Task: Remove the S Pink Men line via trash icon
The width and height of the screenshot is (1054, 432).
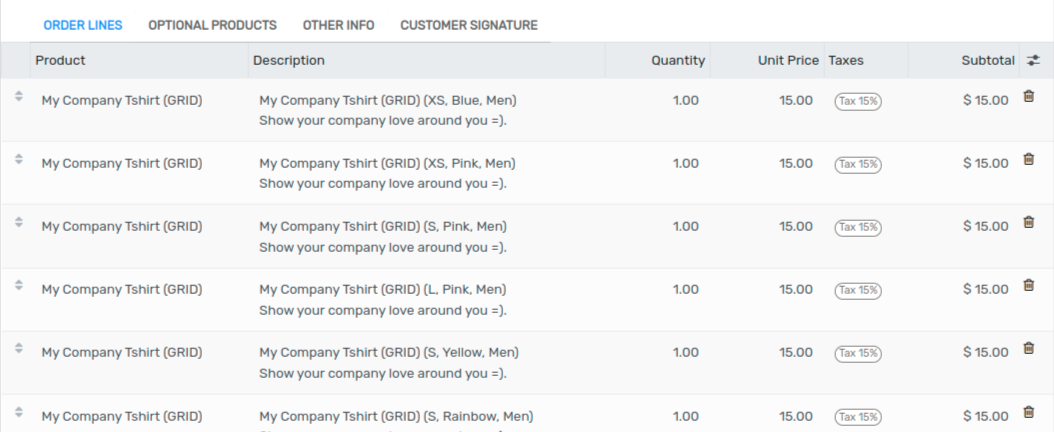Action: [1029, 222]
